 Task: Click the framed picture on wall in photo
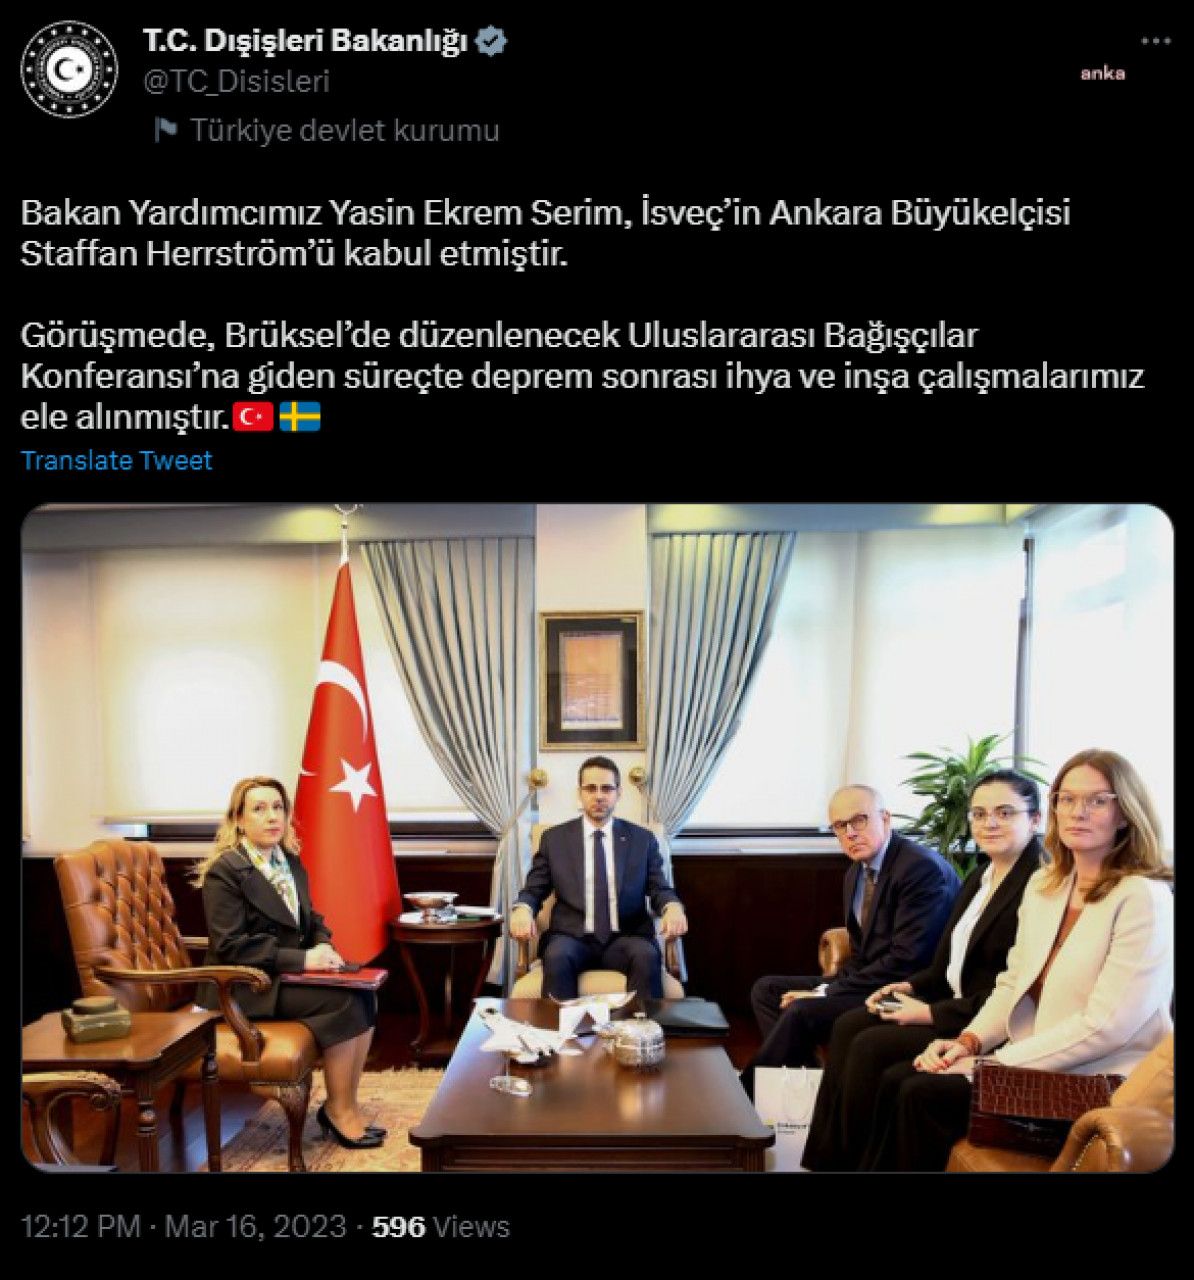tap(592, 680)
